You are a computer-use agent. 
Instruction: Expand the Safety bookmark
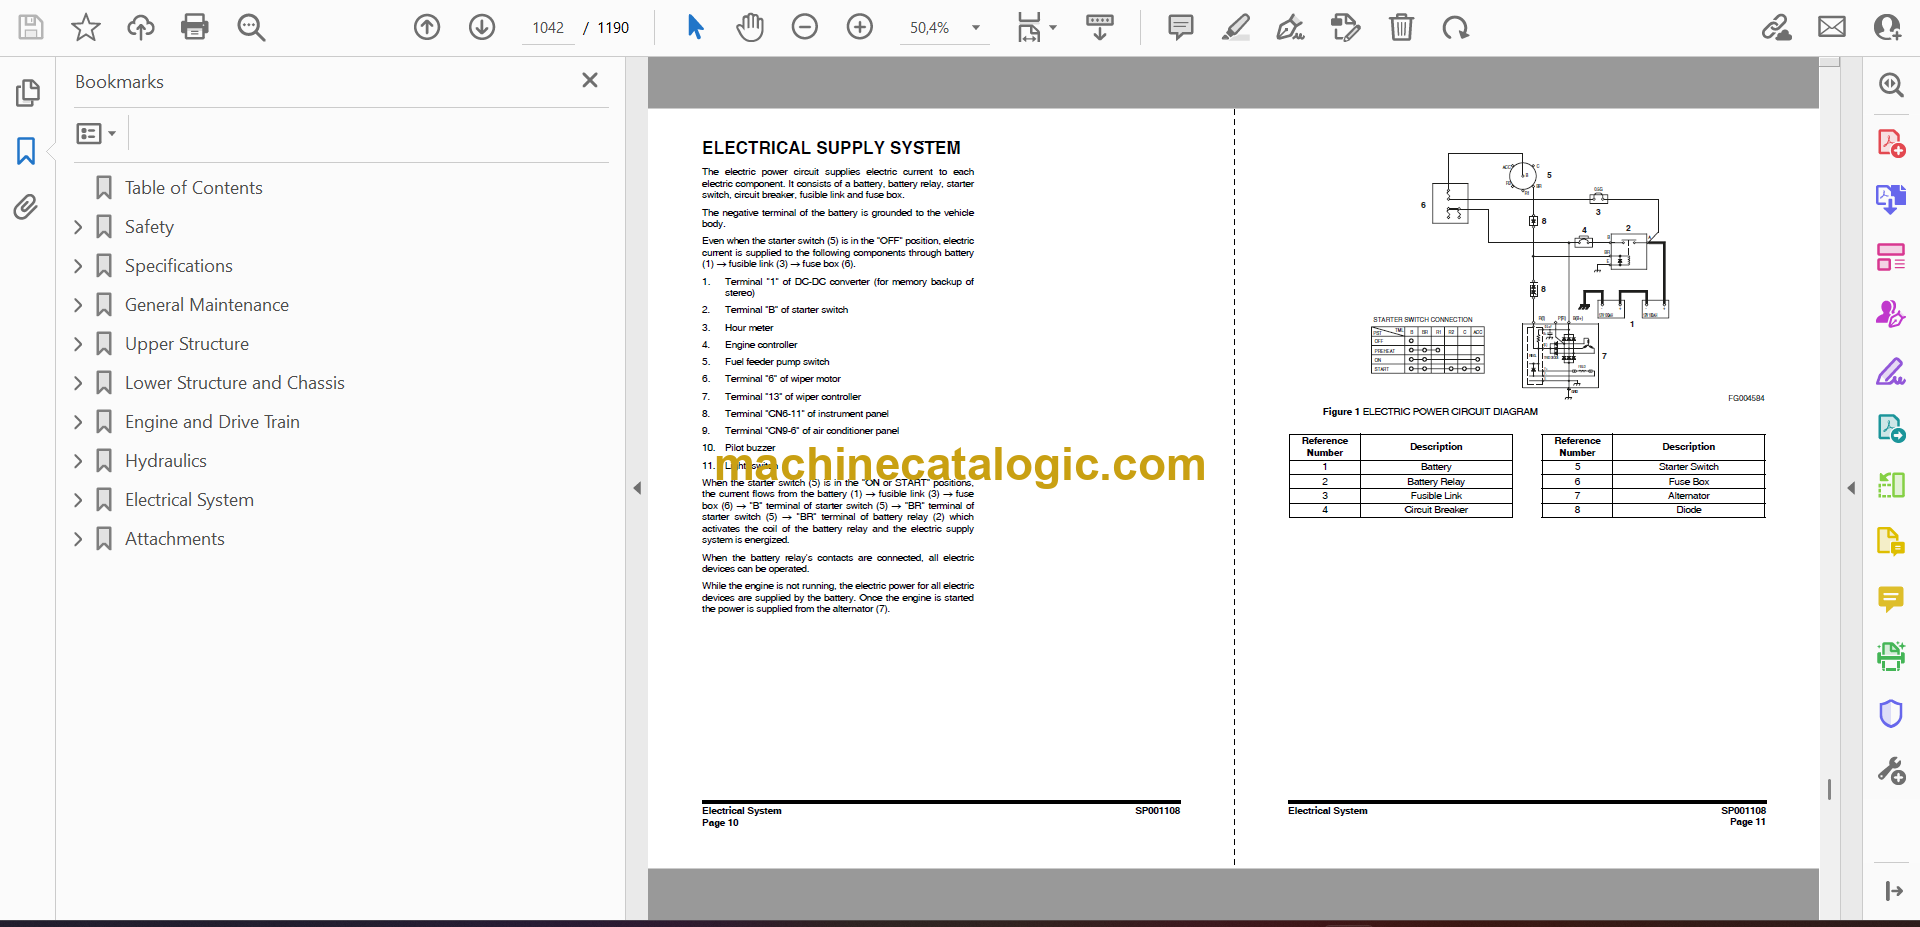pyautogui.click(x=78, y=227)
